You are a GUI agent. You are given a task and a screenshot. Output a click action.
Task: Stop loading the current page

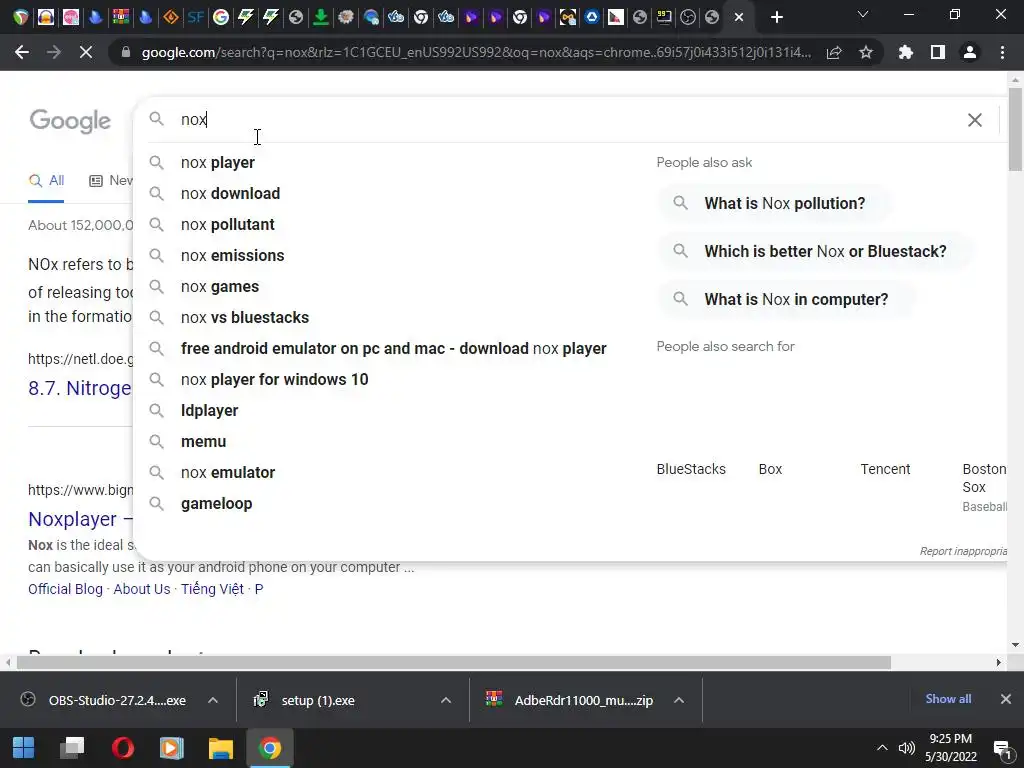(86, 52)
